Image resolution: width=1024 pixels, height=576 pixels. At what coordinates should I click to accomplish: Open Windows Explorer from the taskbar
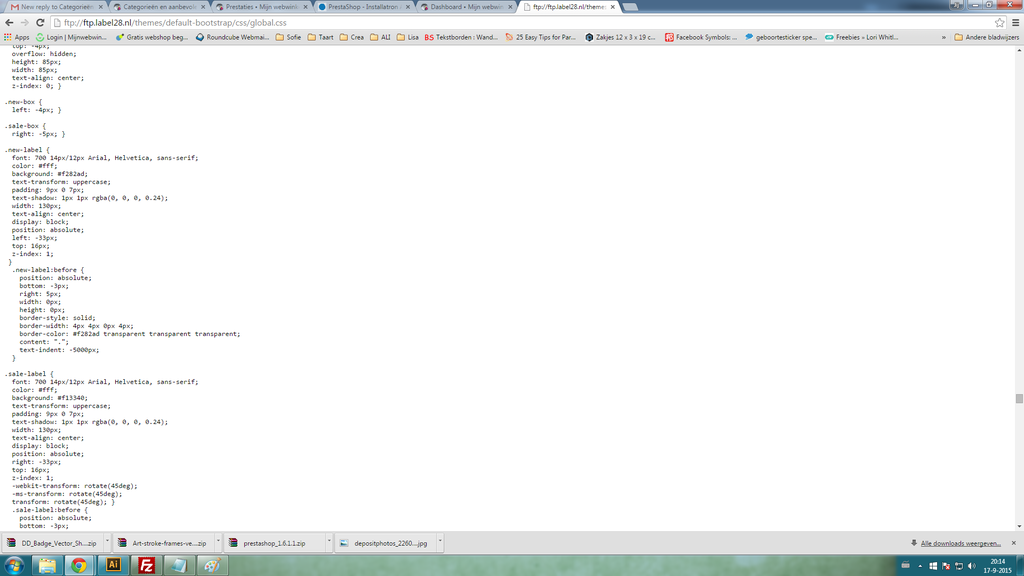pyautogui.click(x=46, y=565)
